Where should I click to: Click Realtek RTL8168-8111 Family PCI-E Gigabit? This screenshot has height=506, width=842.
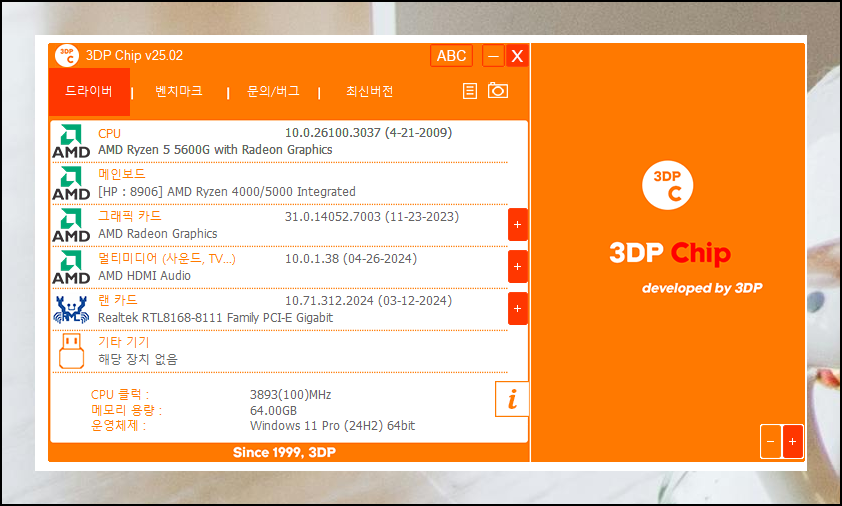tap(215, 317)
